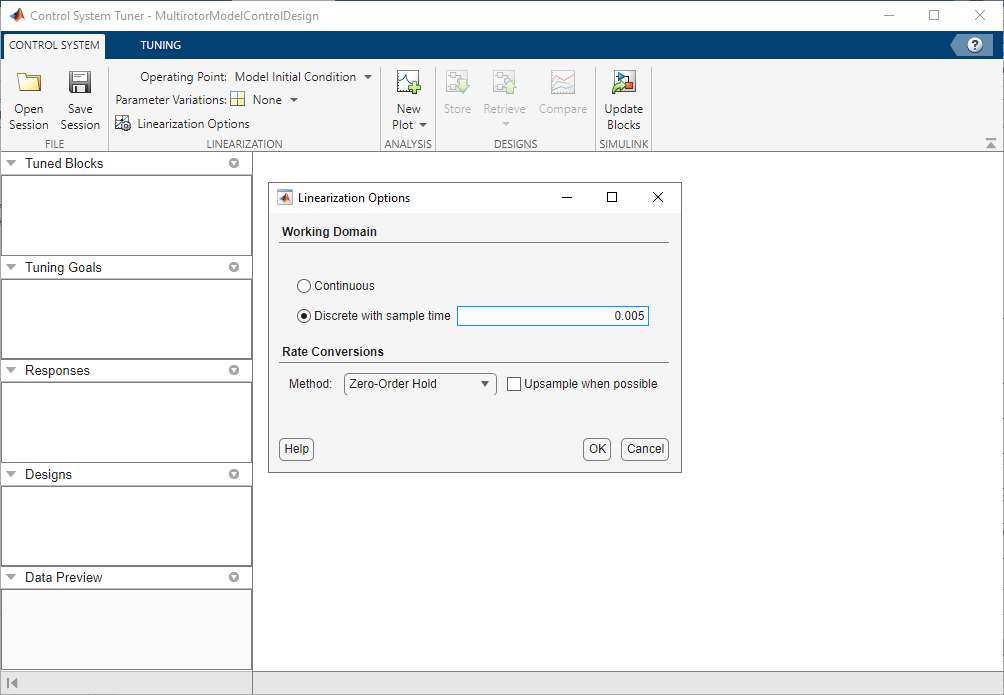Click the Store design icon
Image resolution: width=1004 pixels, height=695 pixels.
457,82
